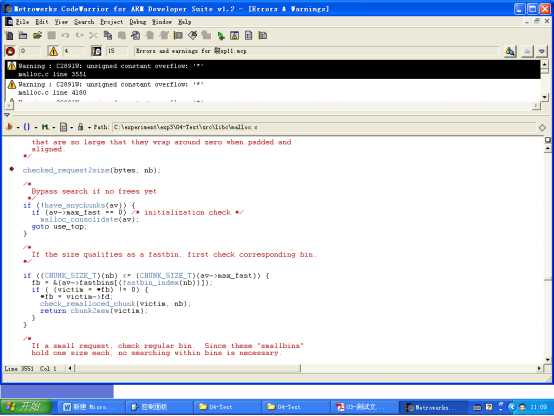554x416 pixels.
Task: Open the Project menu
Action: pos(112,22)
